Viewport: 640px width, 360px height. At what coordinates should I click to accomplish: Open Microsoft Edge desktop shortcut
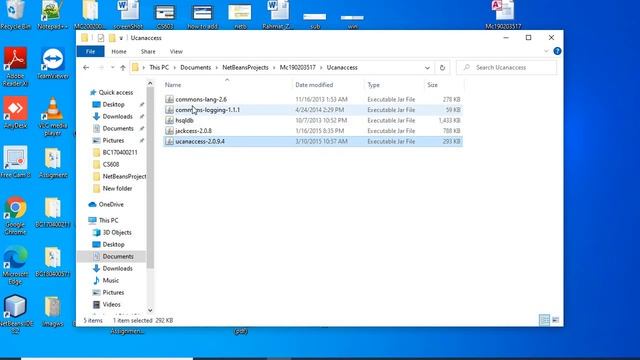click(15, 265)
